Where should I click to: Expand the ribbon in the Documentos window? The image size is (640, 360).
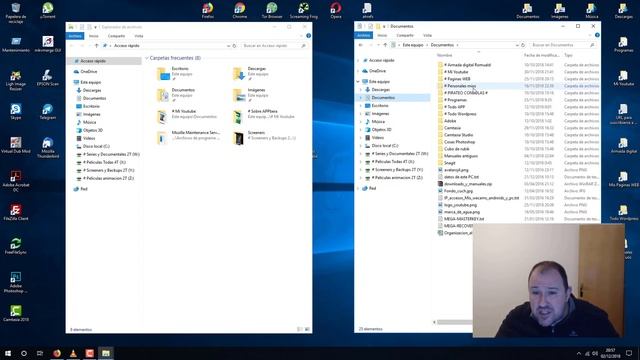pos(590,36)
